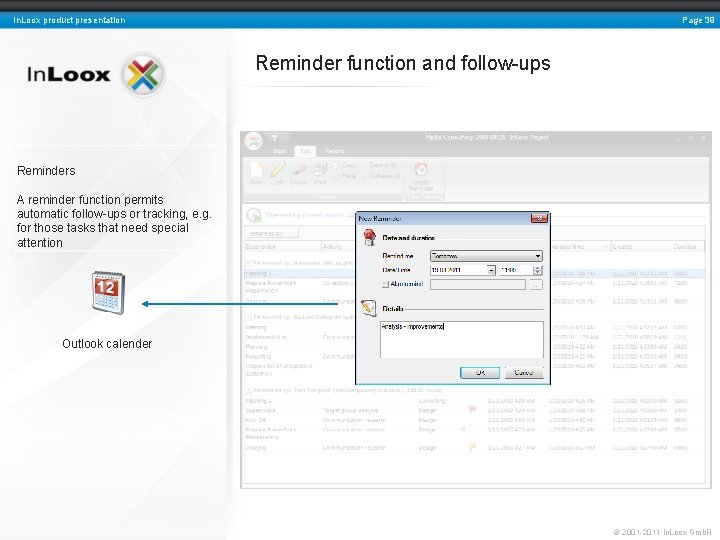Image resolution: width=720 pixels, height=540 pixels.
Task: Click the 'Outlook calender' caption
Action: click(107, 344)
